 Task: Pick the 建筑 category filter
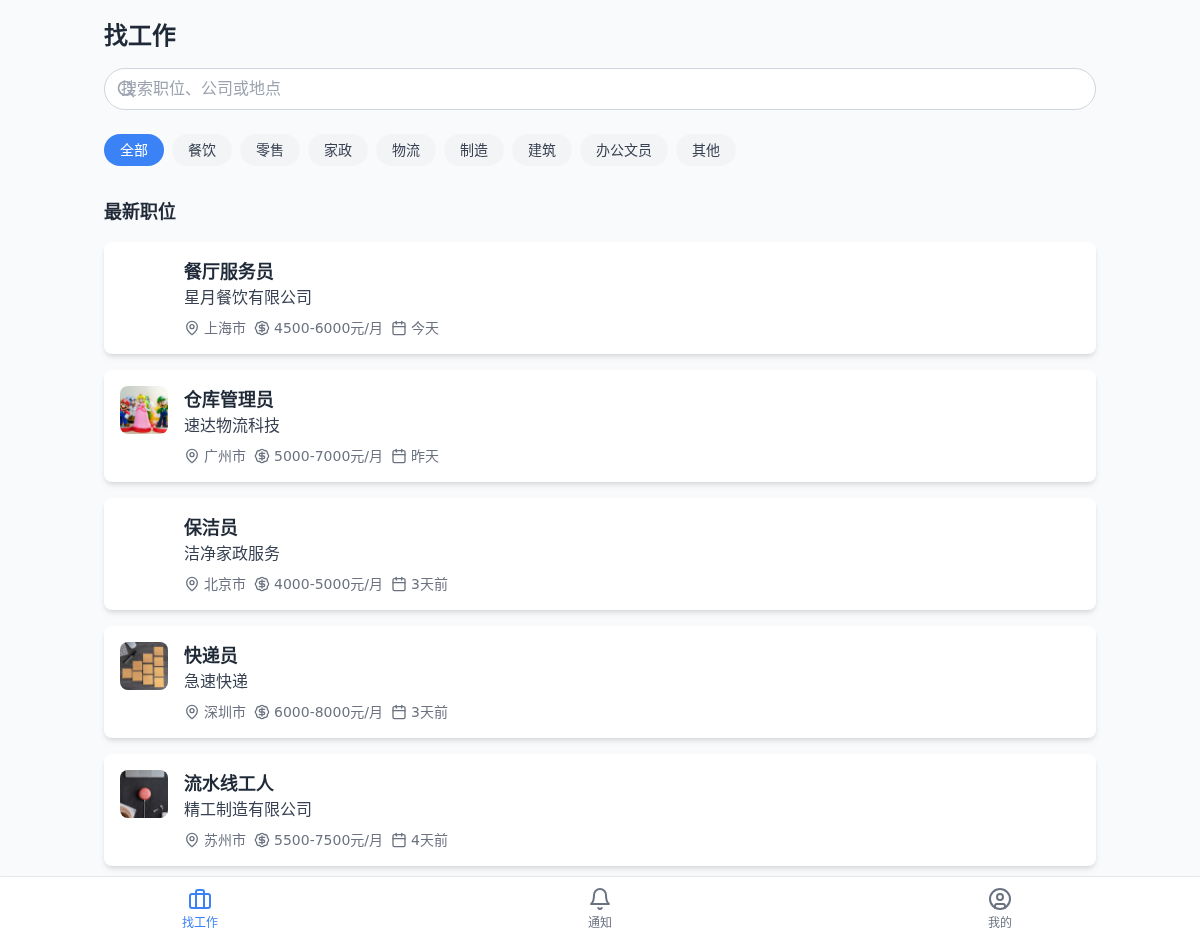pyautogui.click(x=542, y=150)
